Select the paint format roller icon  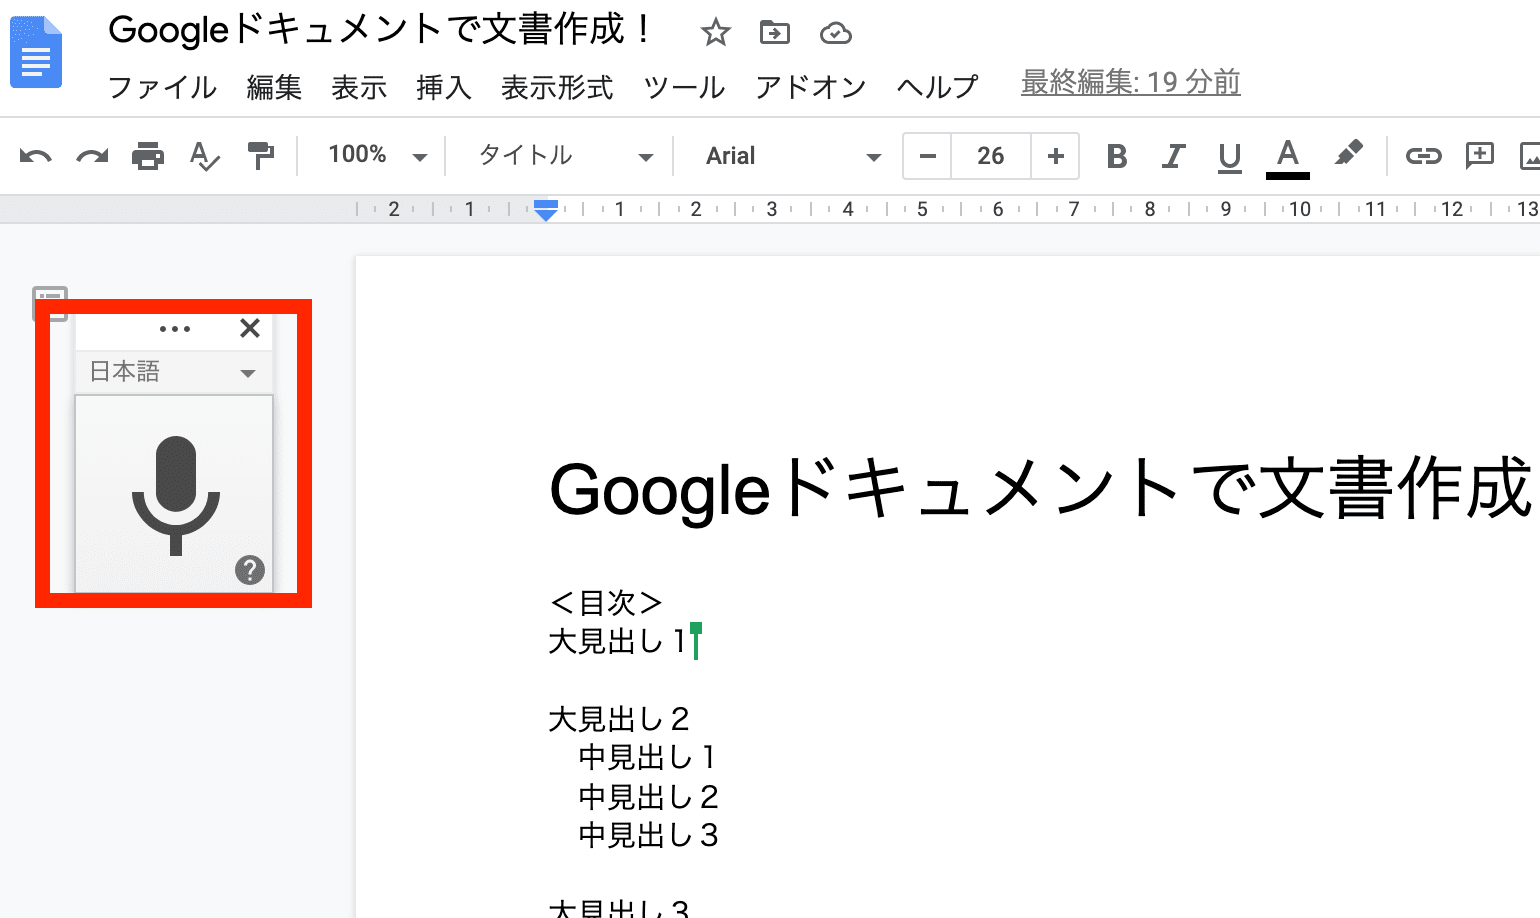[260, 156]
